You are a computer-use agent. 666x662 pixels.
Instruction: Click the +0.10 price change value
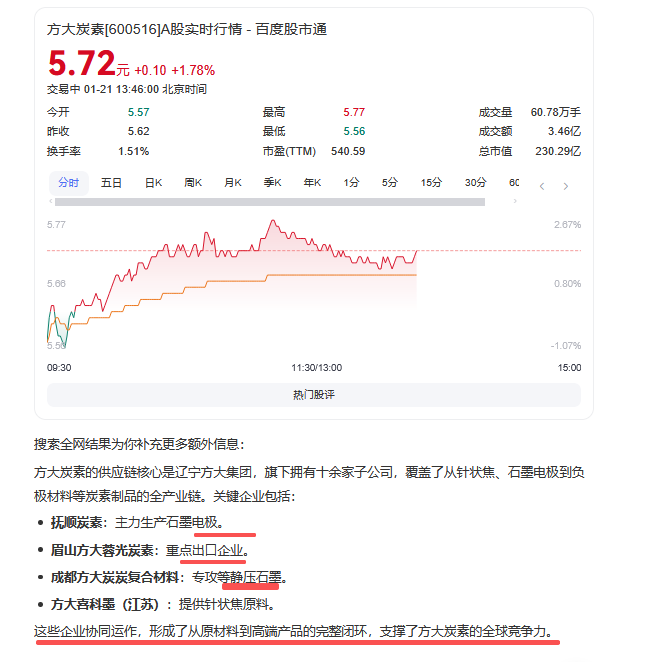point(150,70)
